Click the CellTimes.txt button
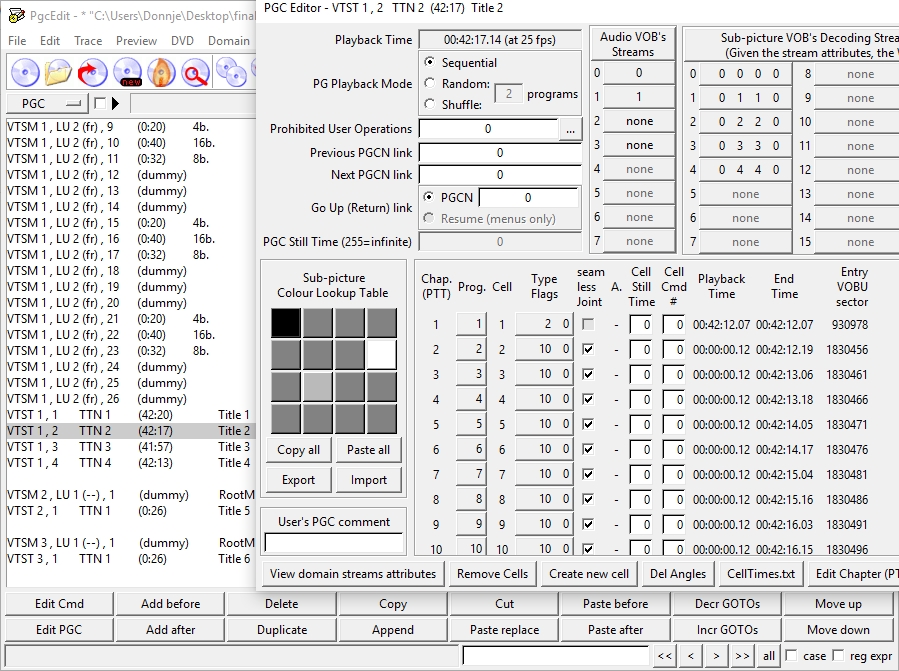The height and width of the screenshot is (671, 899). tap(761, 574)
